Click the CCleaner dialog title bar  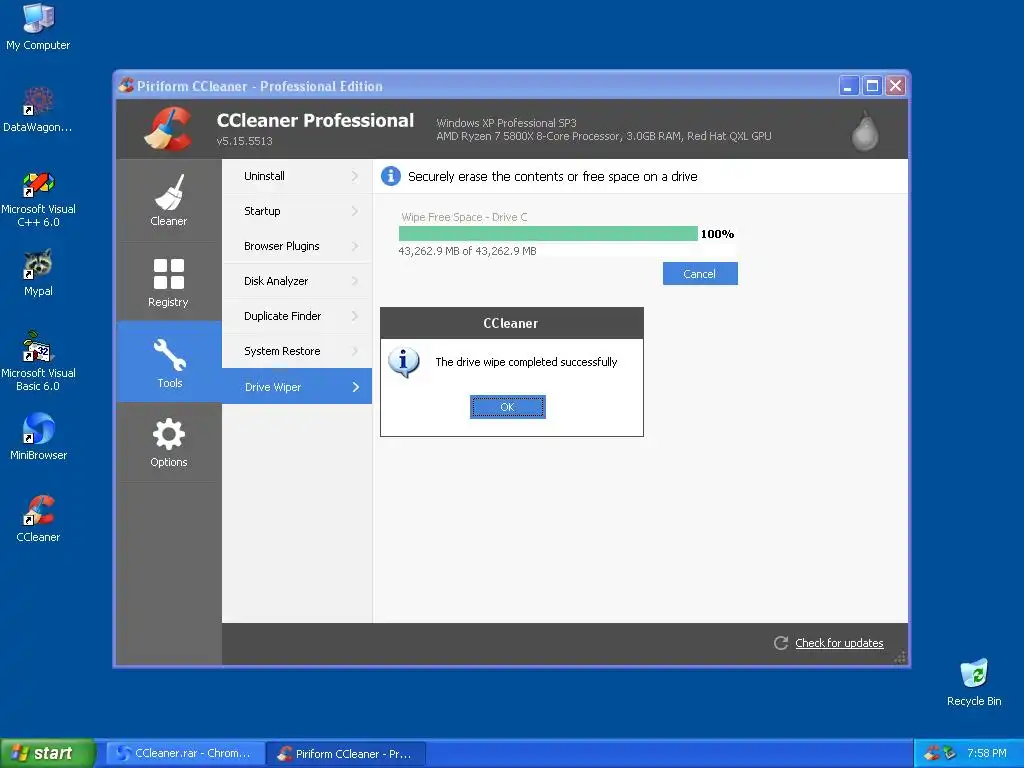click(x=511, y=323)
